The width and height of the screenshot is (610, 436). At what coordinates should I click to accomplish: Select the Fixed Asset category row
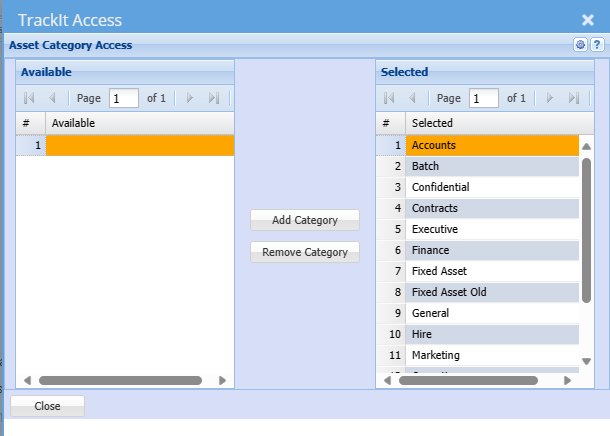(478, 271)
